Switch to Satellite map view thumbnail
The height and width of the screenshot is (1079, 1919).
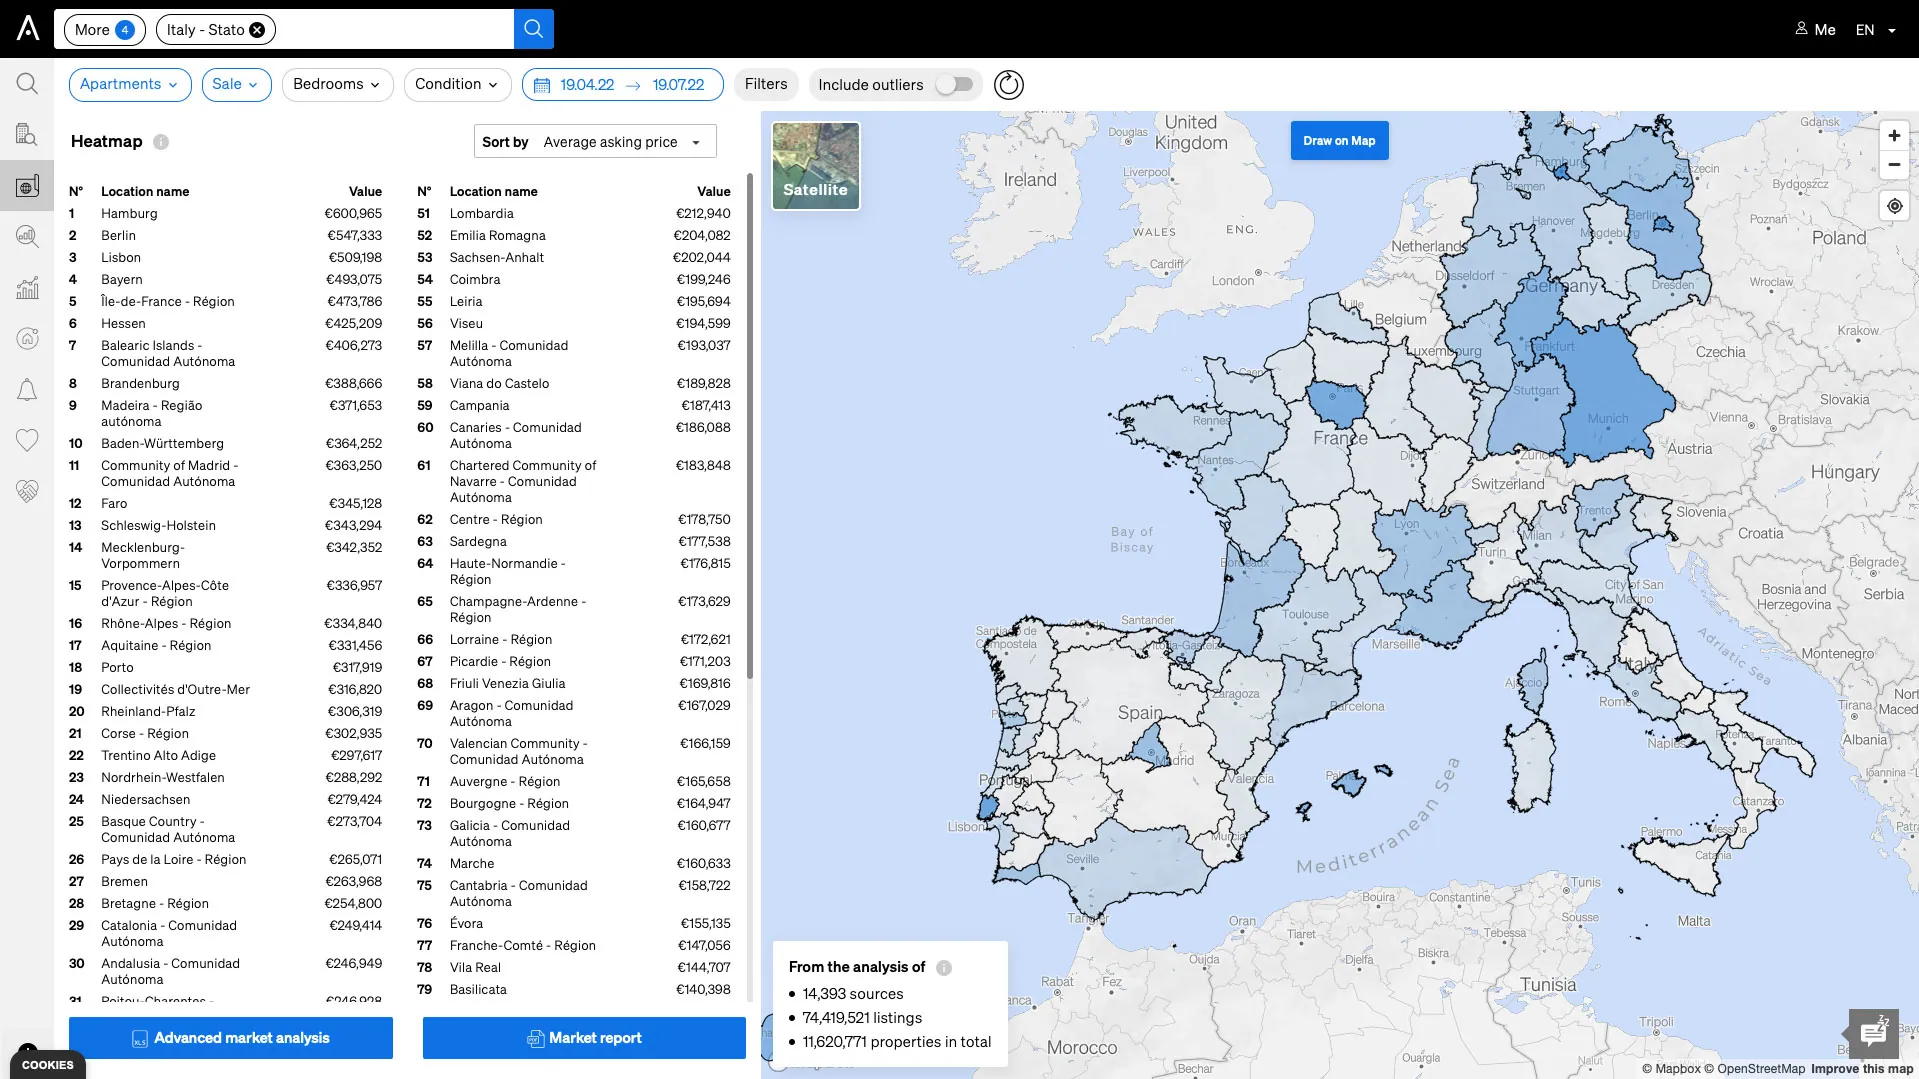(x=816, y=166)
